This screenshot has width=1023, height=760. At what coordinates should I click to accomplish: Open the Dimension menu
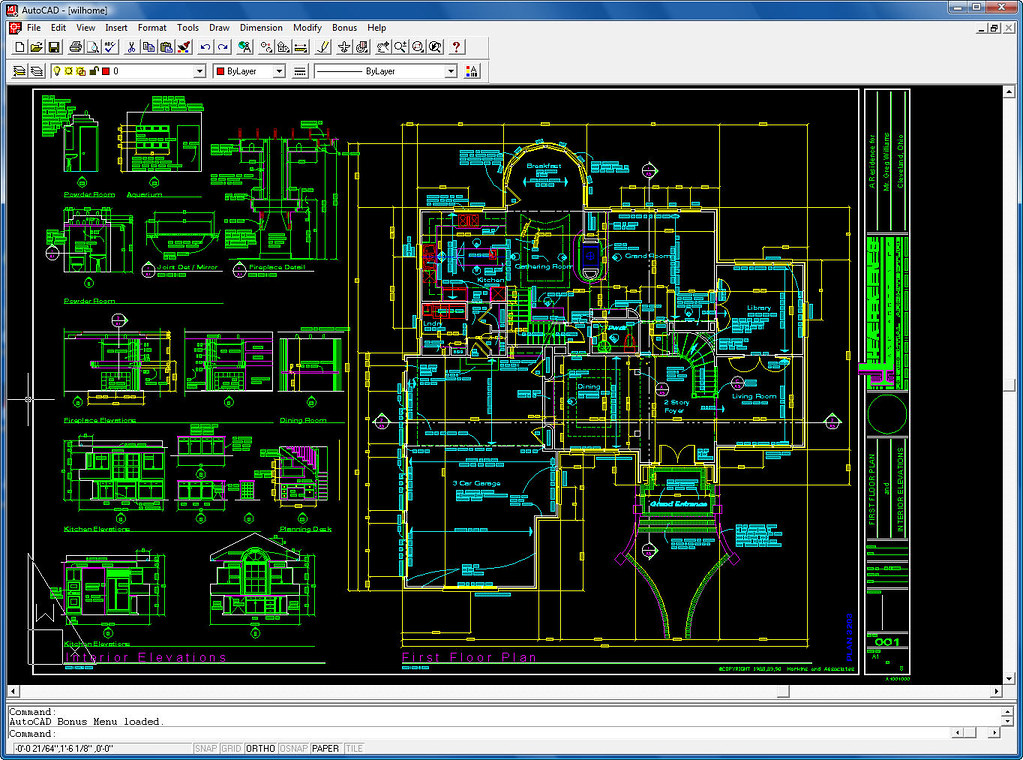coord(260,28)
